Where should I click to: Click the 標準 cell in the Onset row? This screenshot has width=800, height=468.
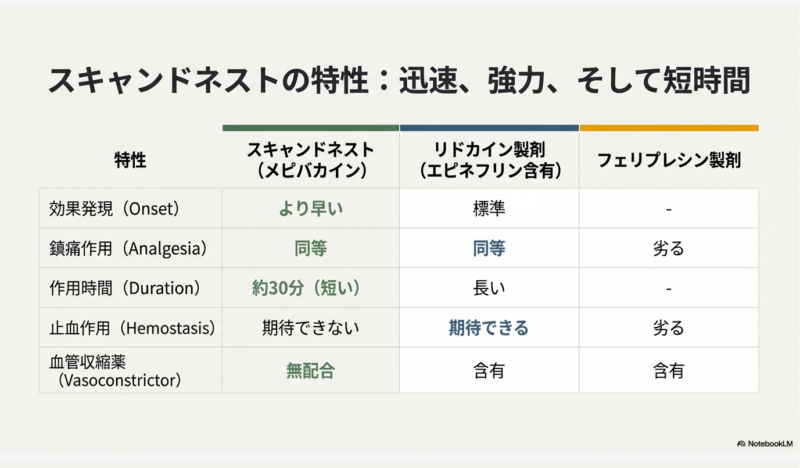click(x=489, y=209)
